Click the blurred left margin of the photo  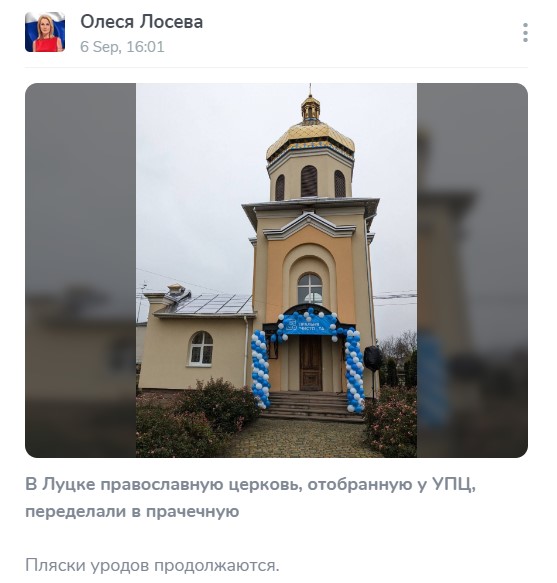[x=80, y=270]
